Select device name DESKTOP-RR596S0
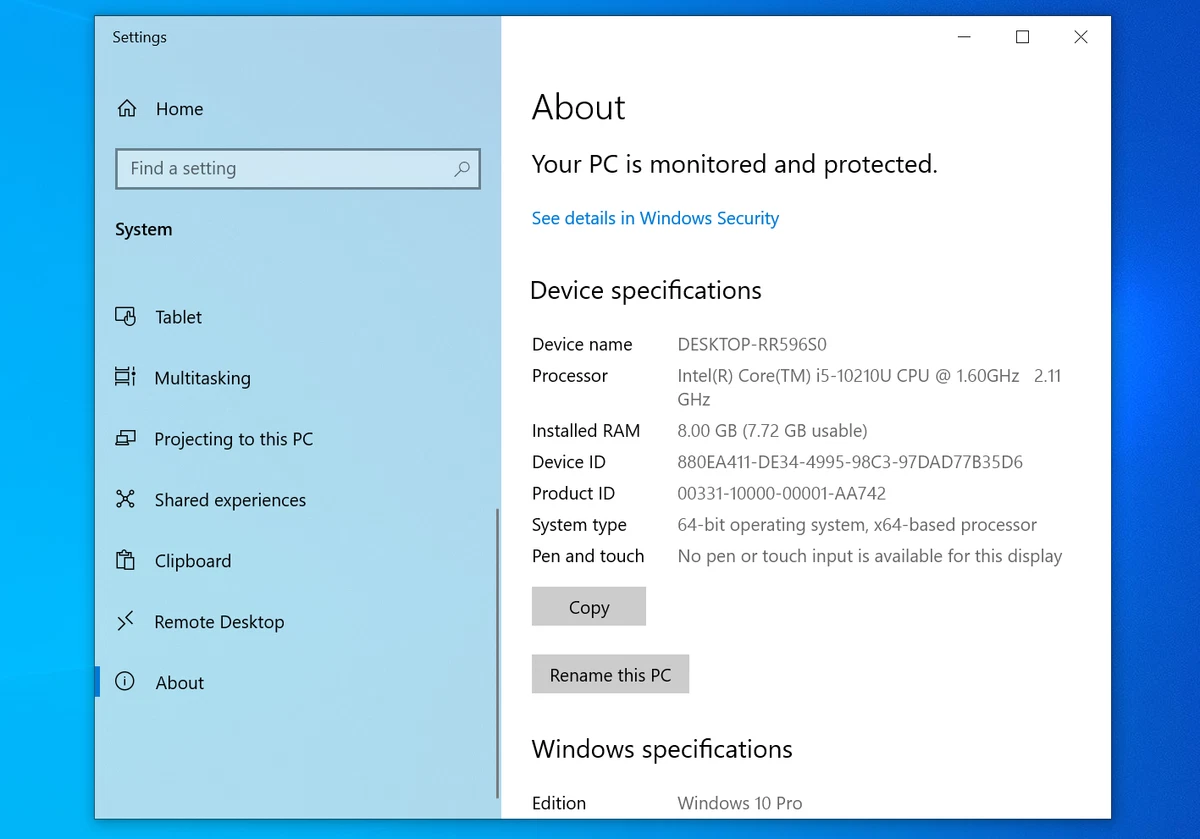The image size is (1200, 839). click(x=752, y=344)
